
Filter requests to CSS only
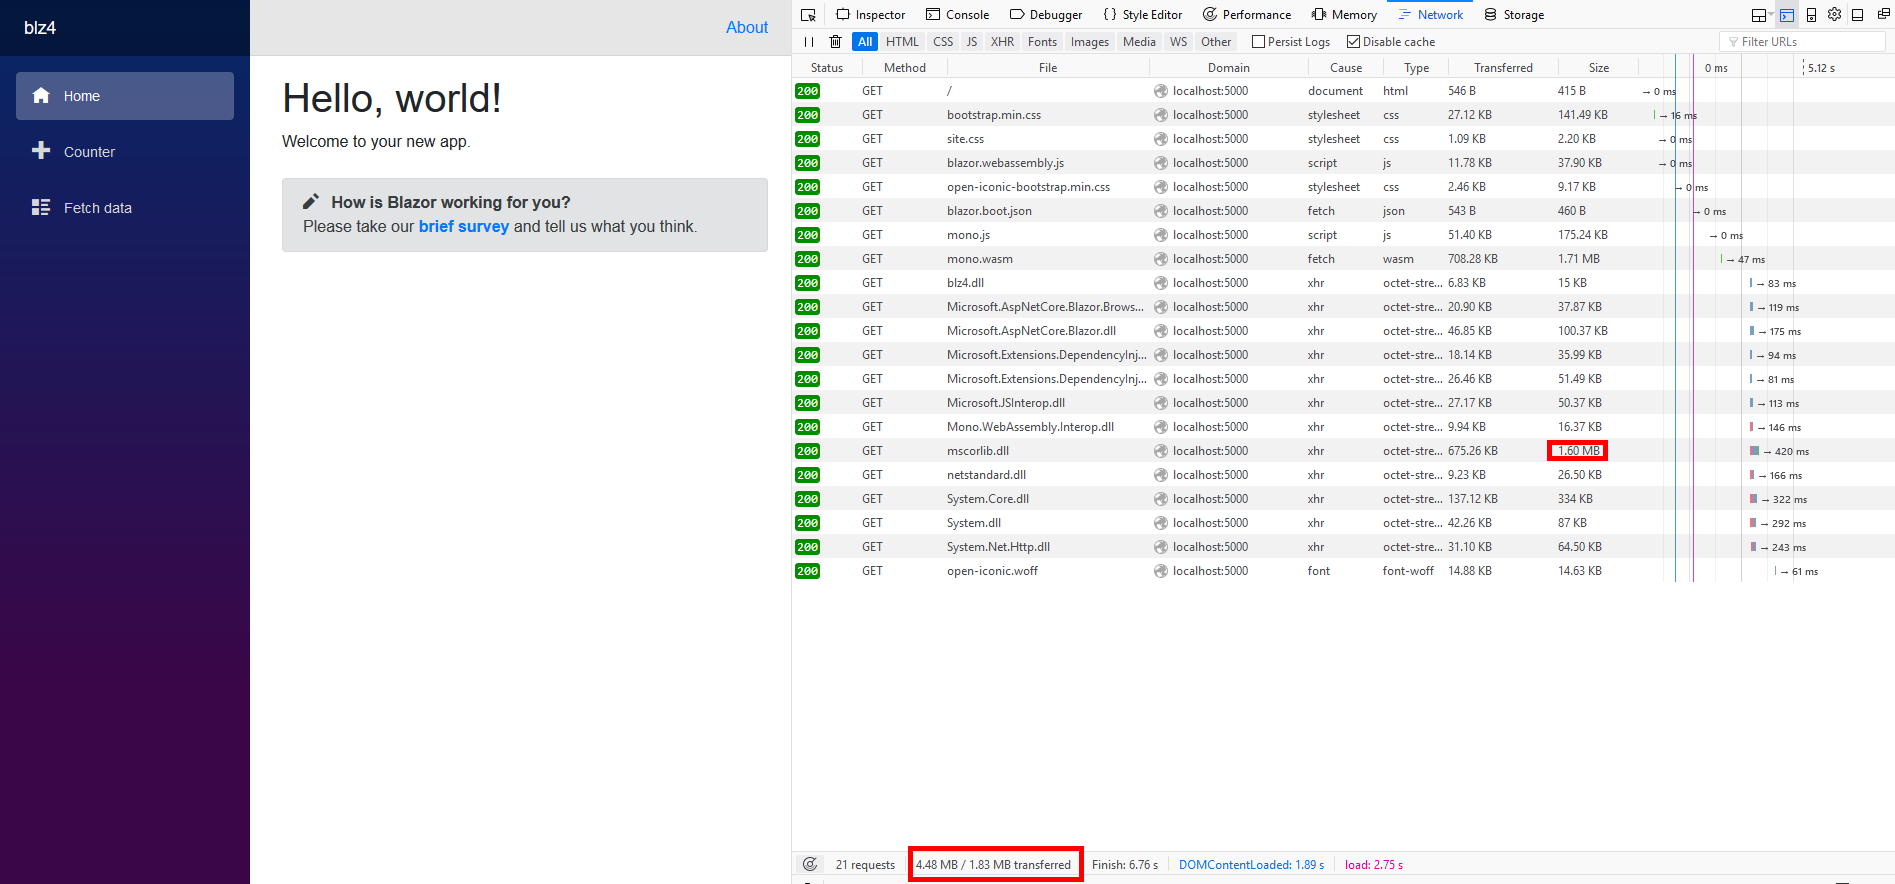click(943, 42)
